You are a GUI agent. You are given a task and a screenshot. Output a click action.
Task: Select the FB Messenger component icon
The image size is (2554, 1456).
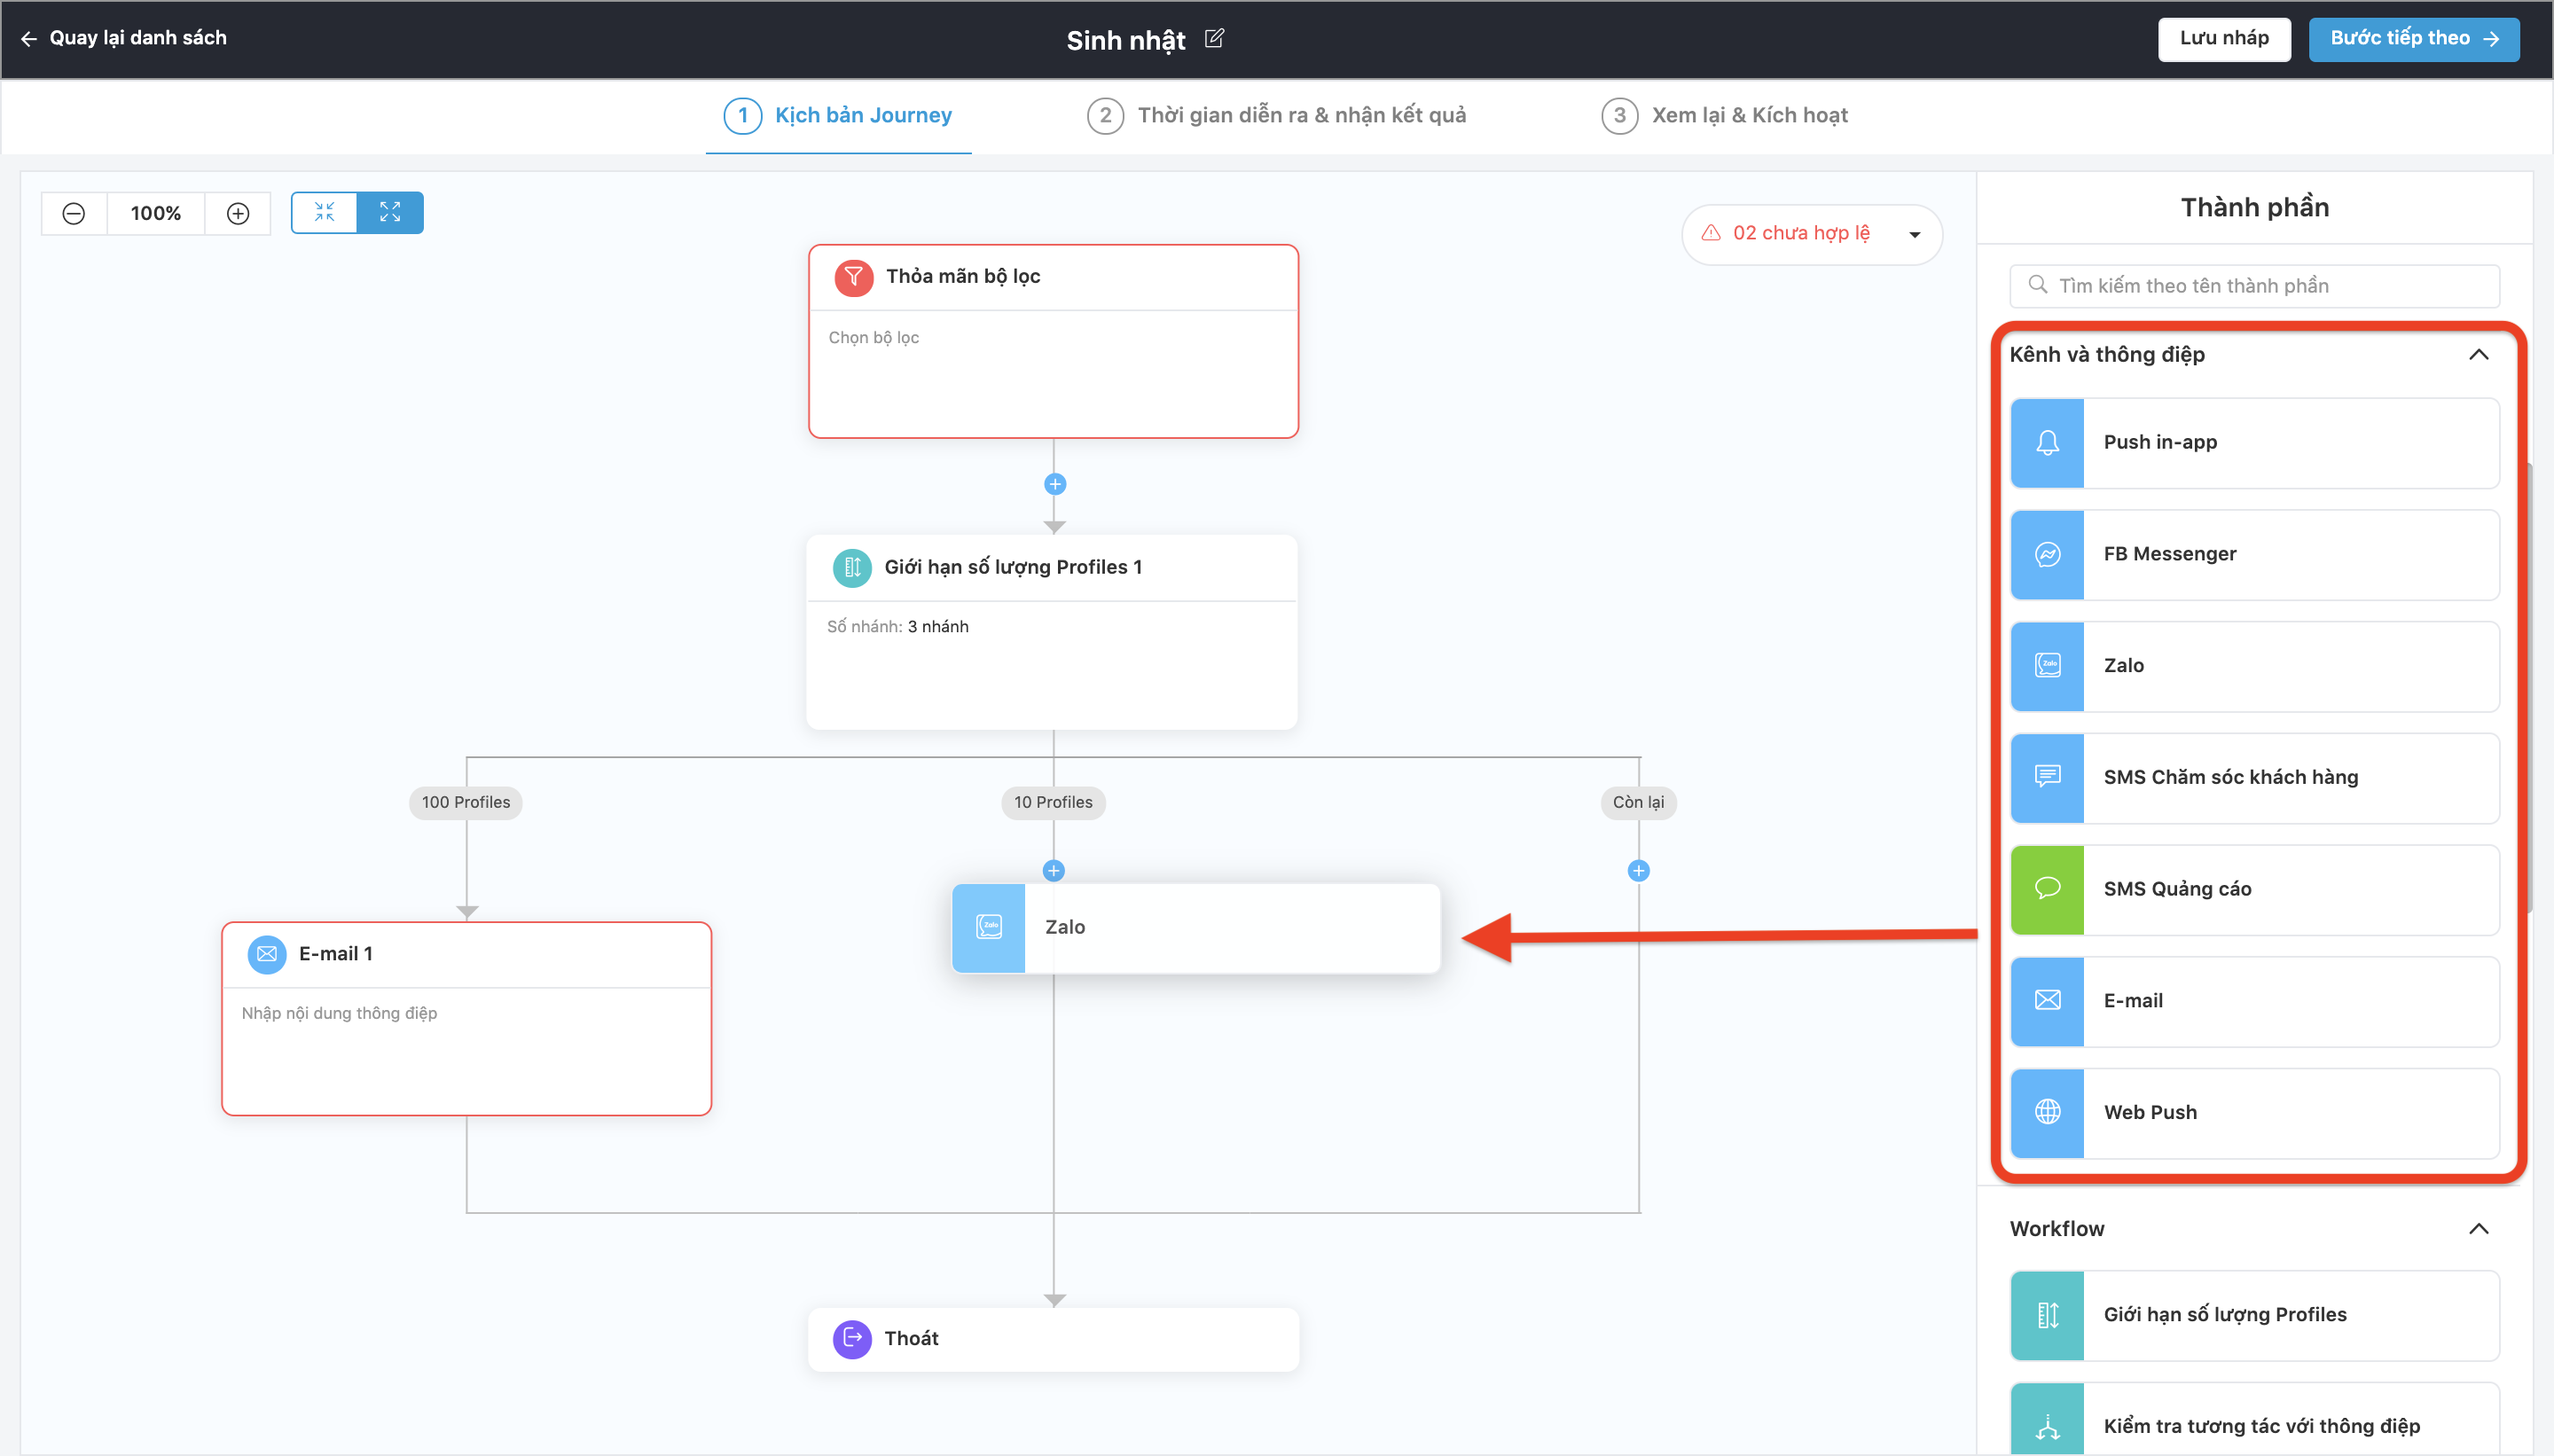pos(2047,554)
